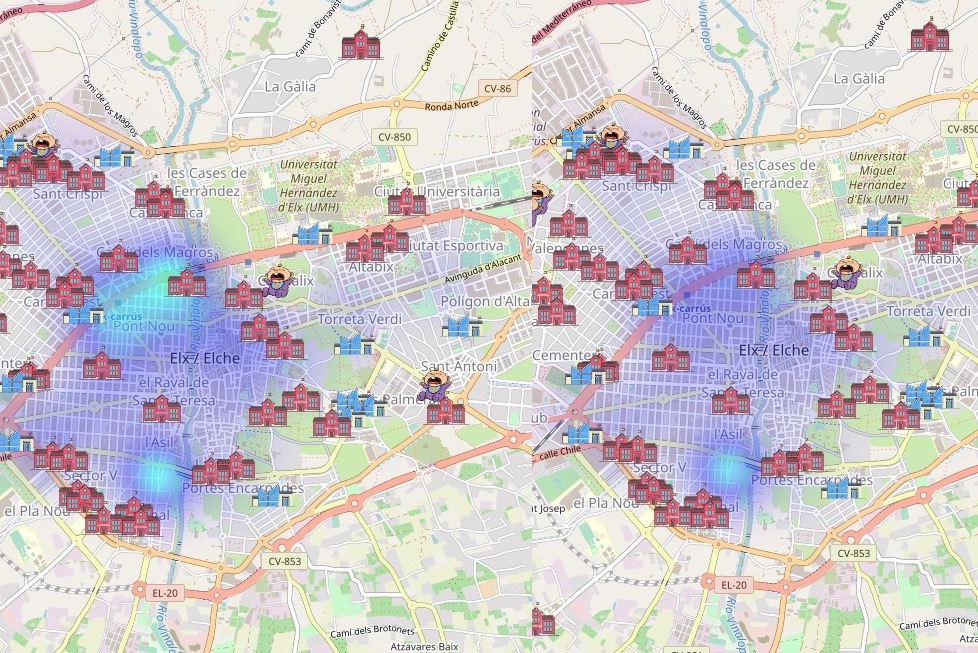The image size is (978, 653).
Task: Open right map's crying face marker near Altabix
Action: [x=848, y=272]
